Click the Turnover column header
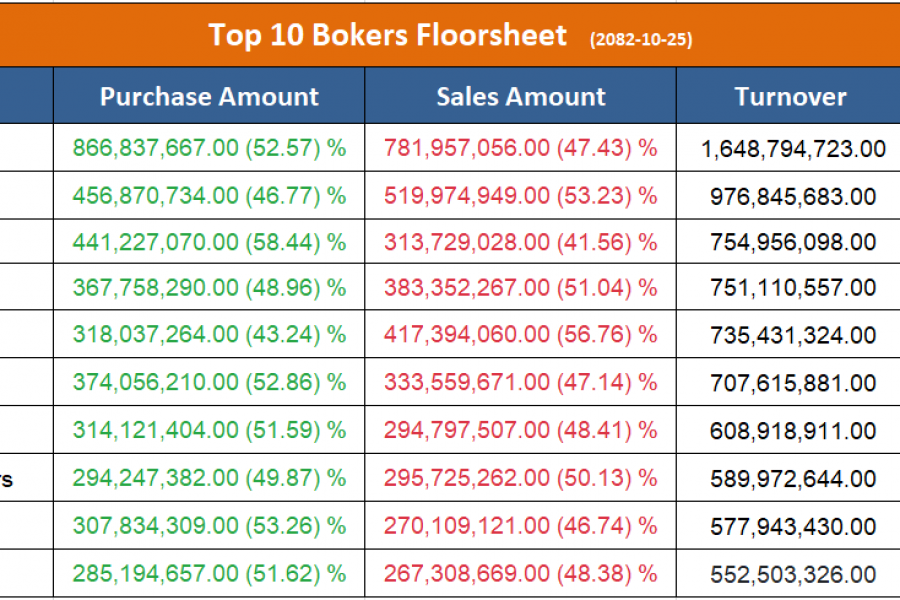 click(790, 97)
